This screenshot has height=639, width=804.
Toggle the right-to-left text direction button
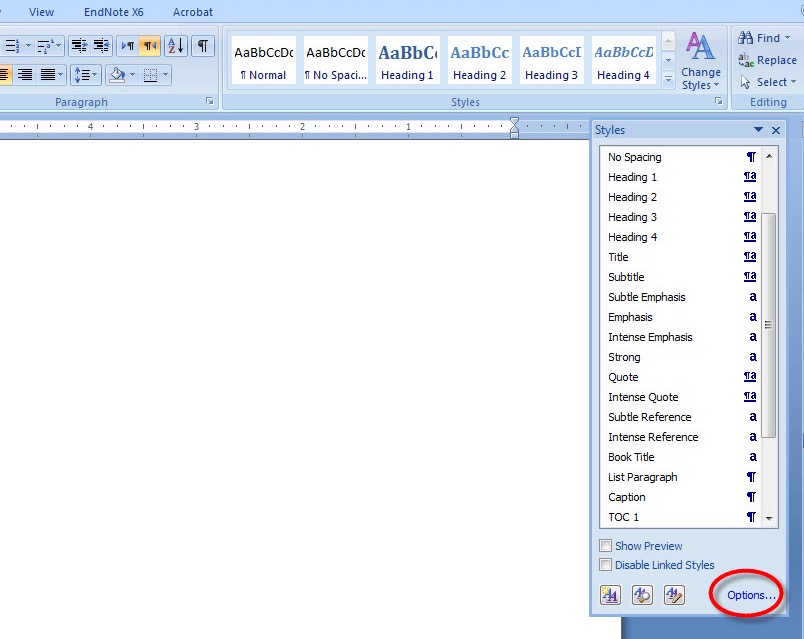click(150, 46)
